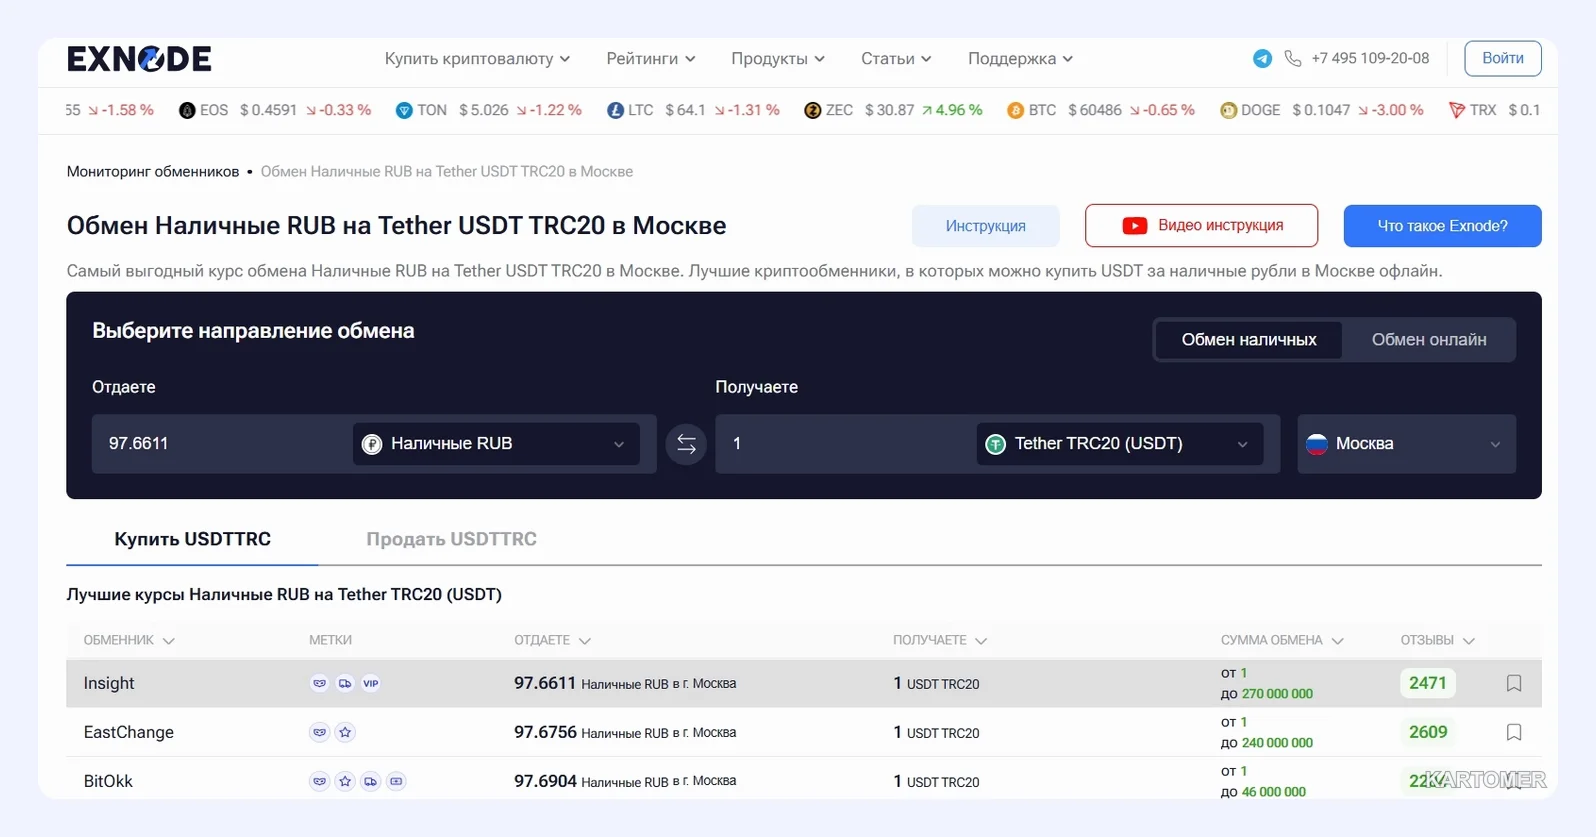Click the DOGE coin icon in ticker

pyautogui.click(x=1228, y=110)
